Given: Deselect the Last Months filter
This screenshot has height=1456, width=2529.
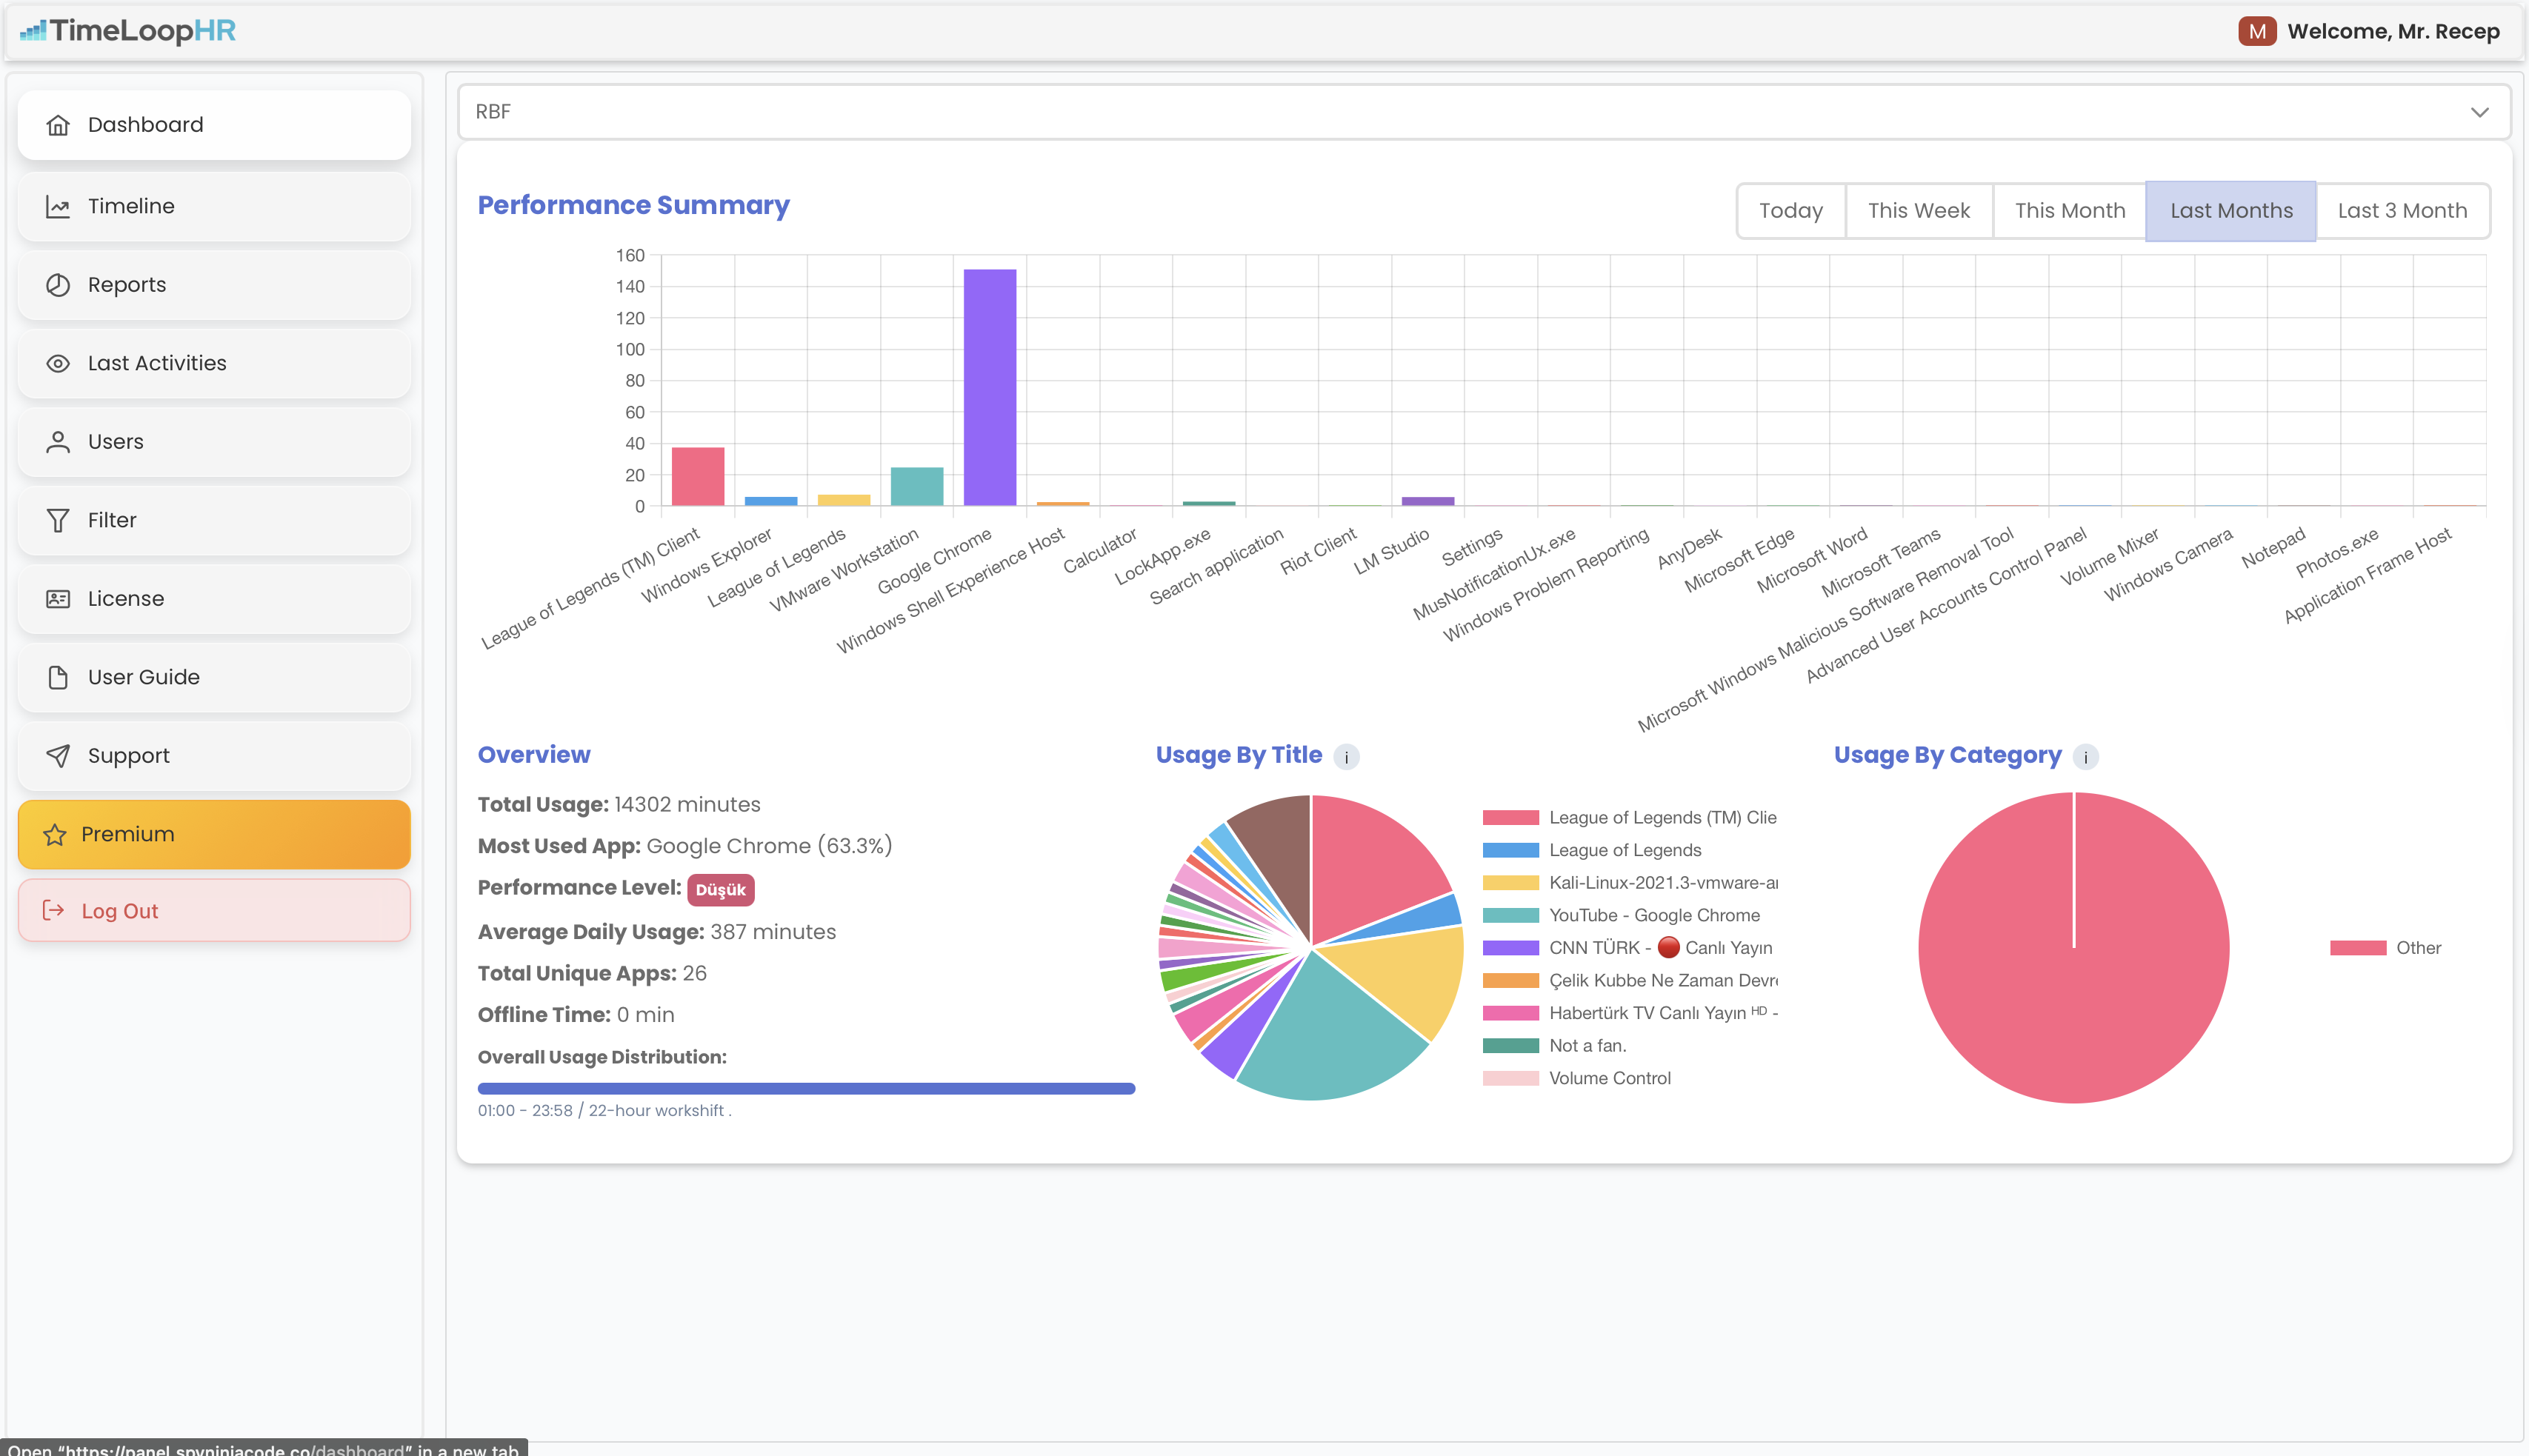Looking at the screenshot, I should (x=2231, y=210).
